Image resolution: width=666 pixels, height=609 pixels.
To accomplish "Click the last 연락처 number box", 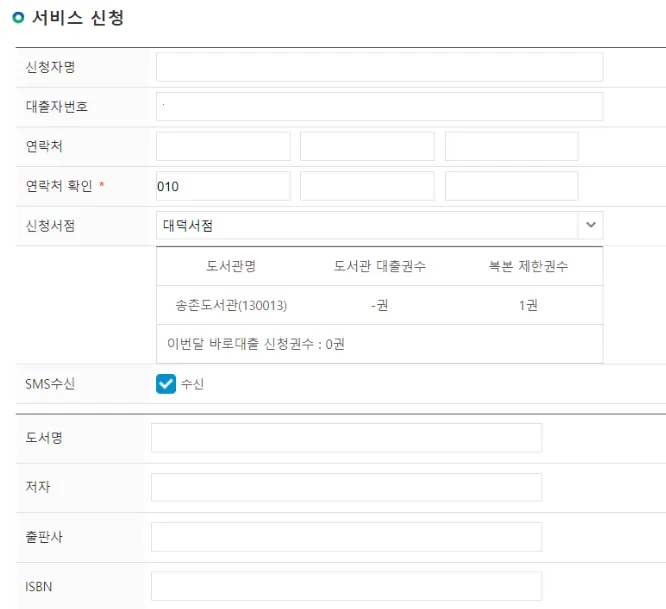I will pyautogui.click(x=511, y=146).
